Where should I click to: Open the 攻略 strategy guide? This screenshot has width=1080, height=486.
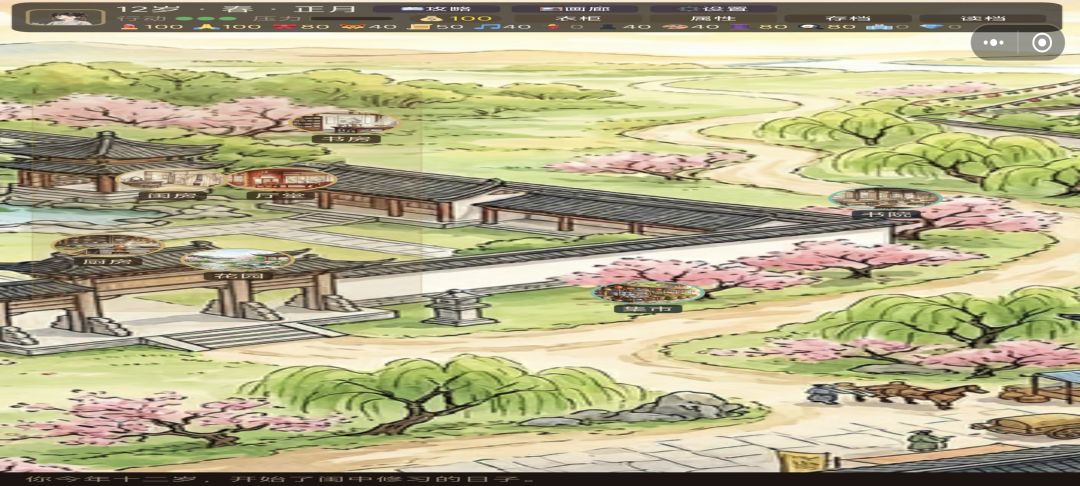[x=437, y=9]
